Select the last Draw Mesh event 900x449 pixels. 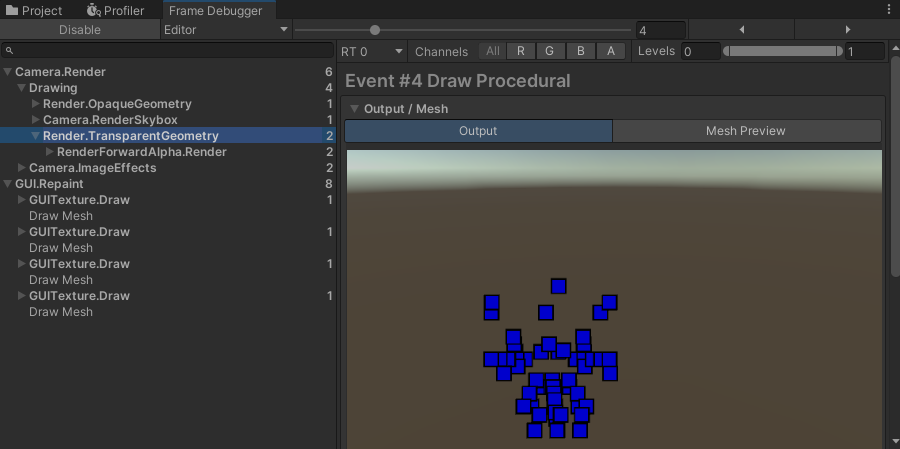(x=168, y=312)
